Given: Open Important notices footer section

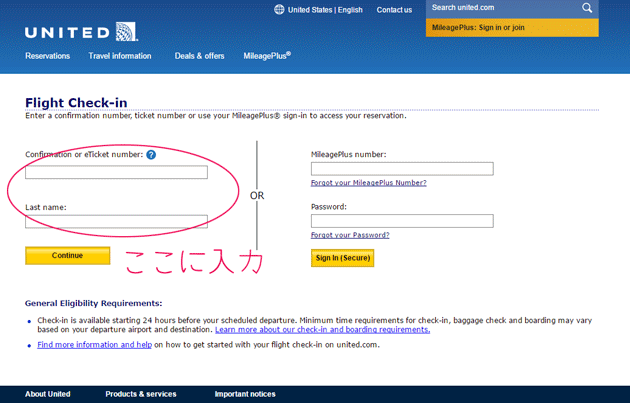Looking at the screenshot, I should [245, 394].
